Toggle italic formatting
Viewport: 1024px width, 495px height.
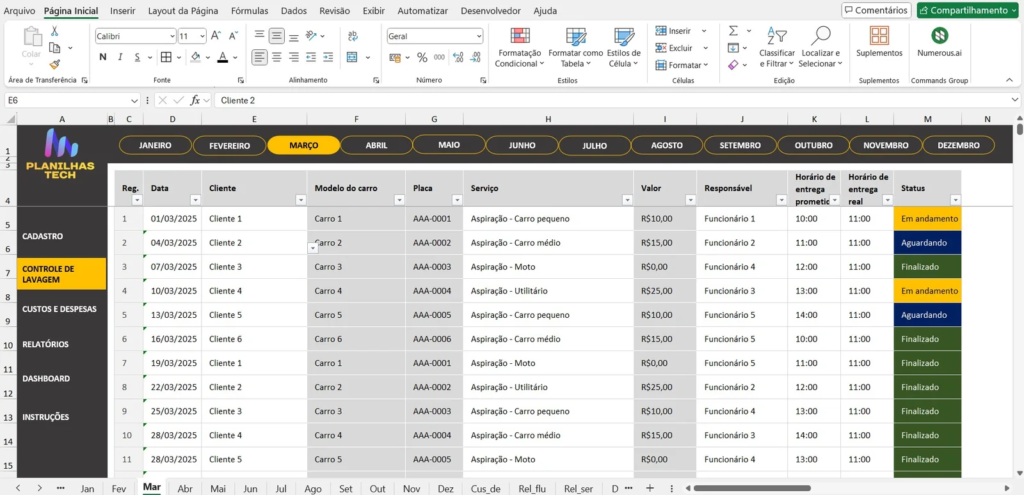[120, 57]
